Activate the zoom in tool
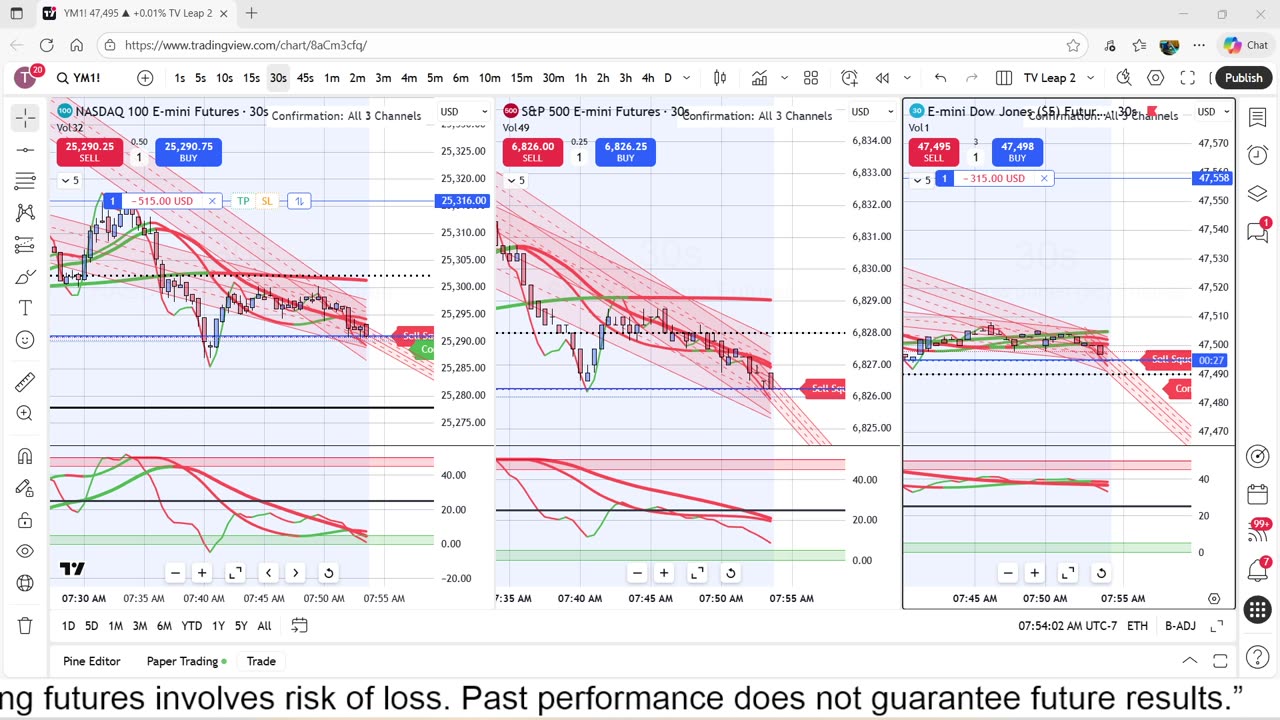1280x720 pixels. 25,413
